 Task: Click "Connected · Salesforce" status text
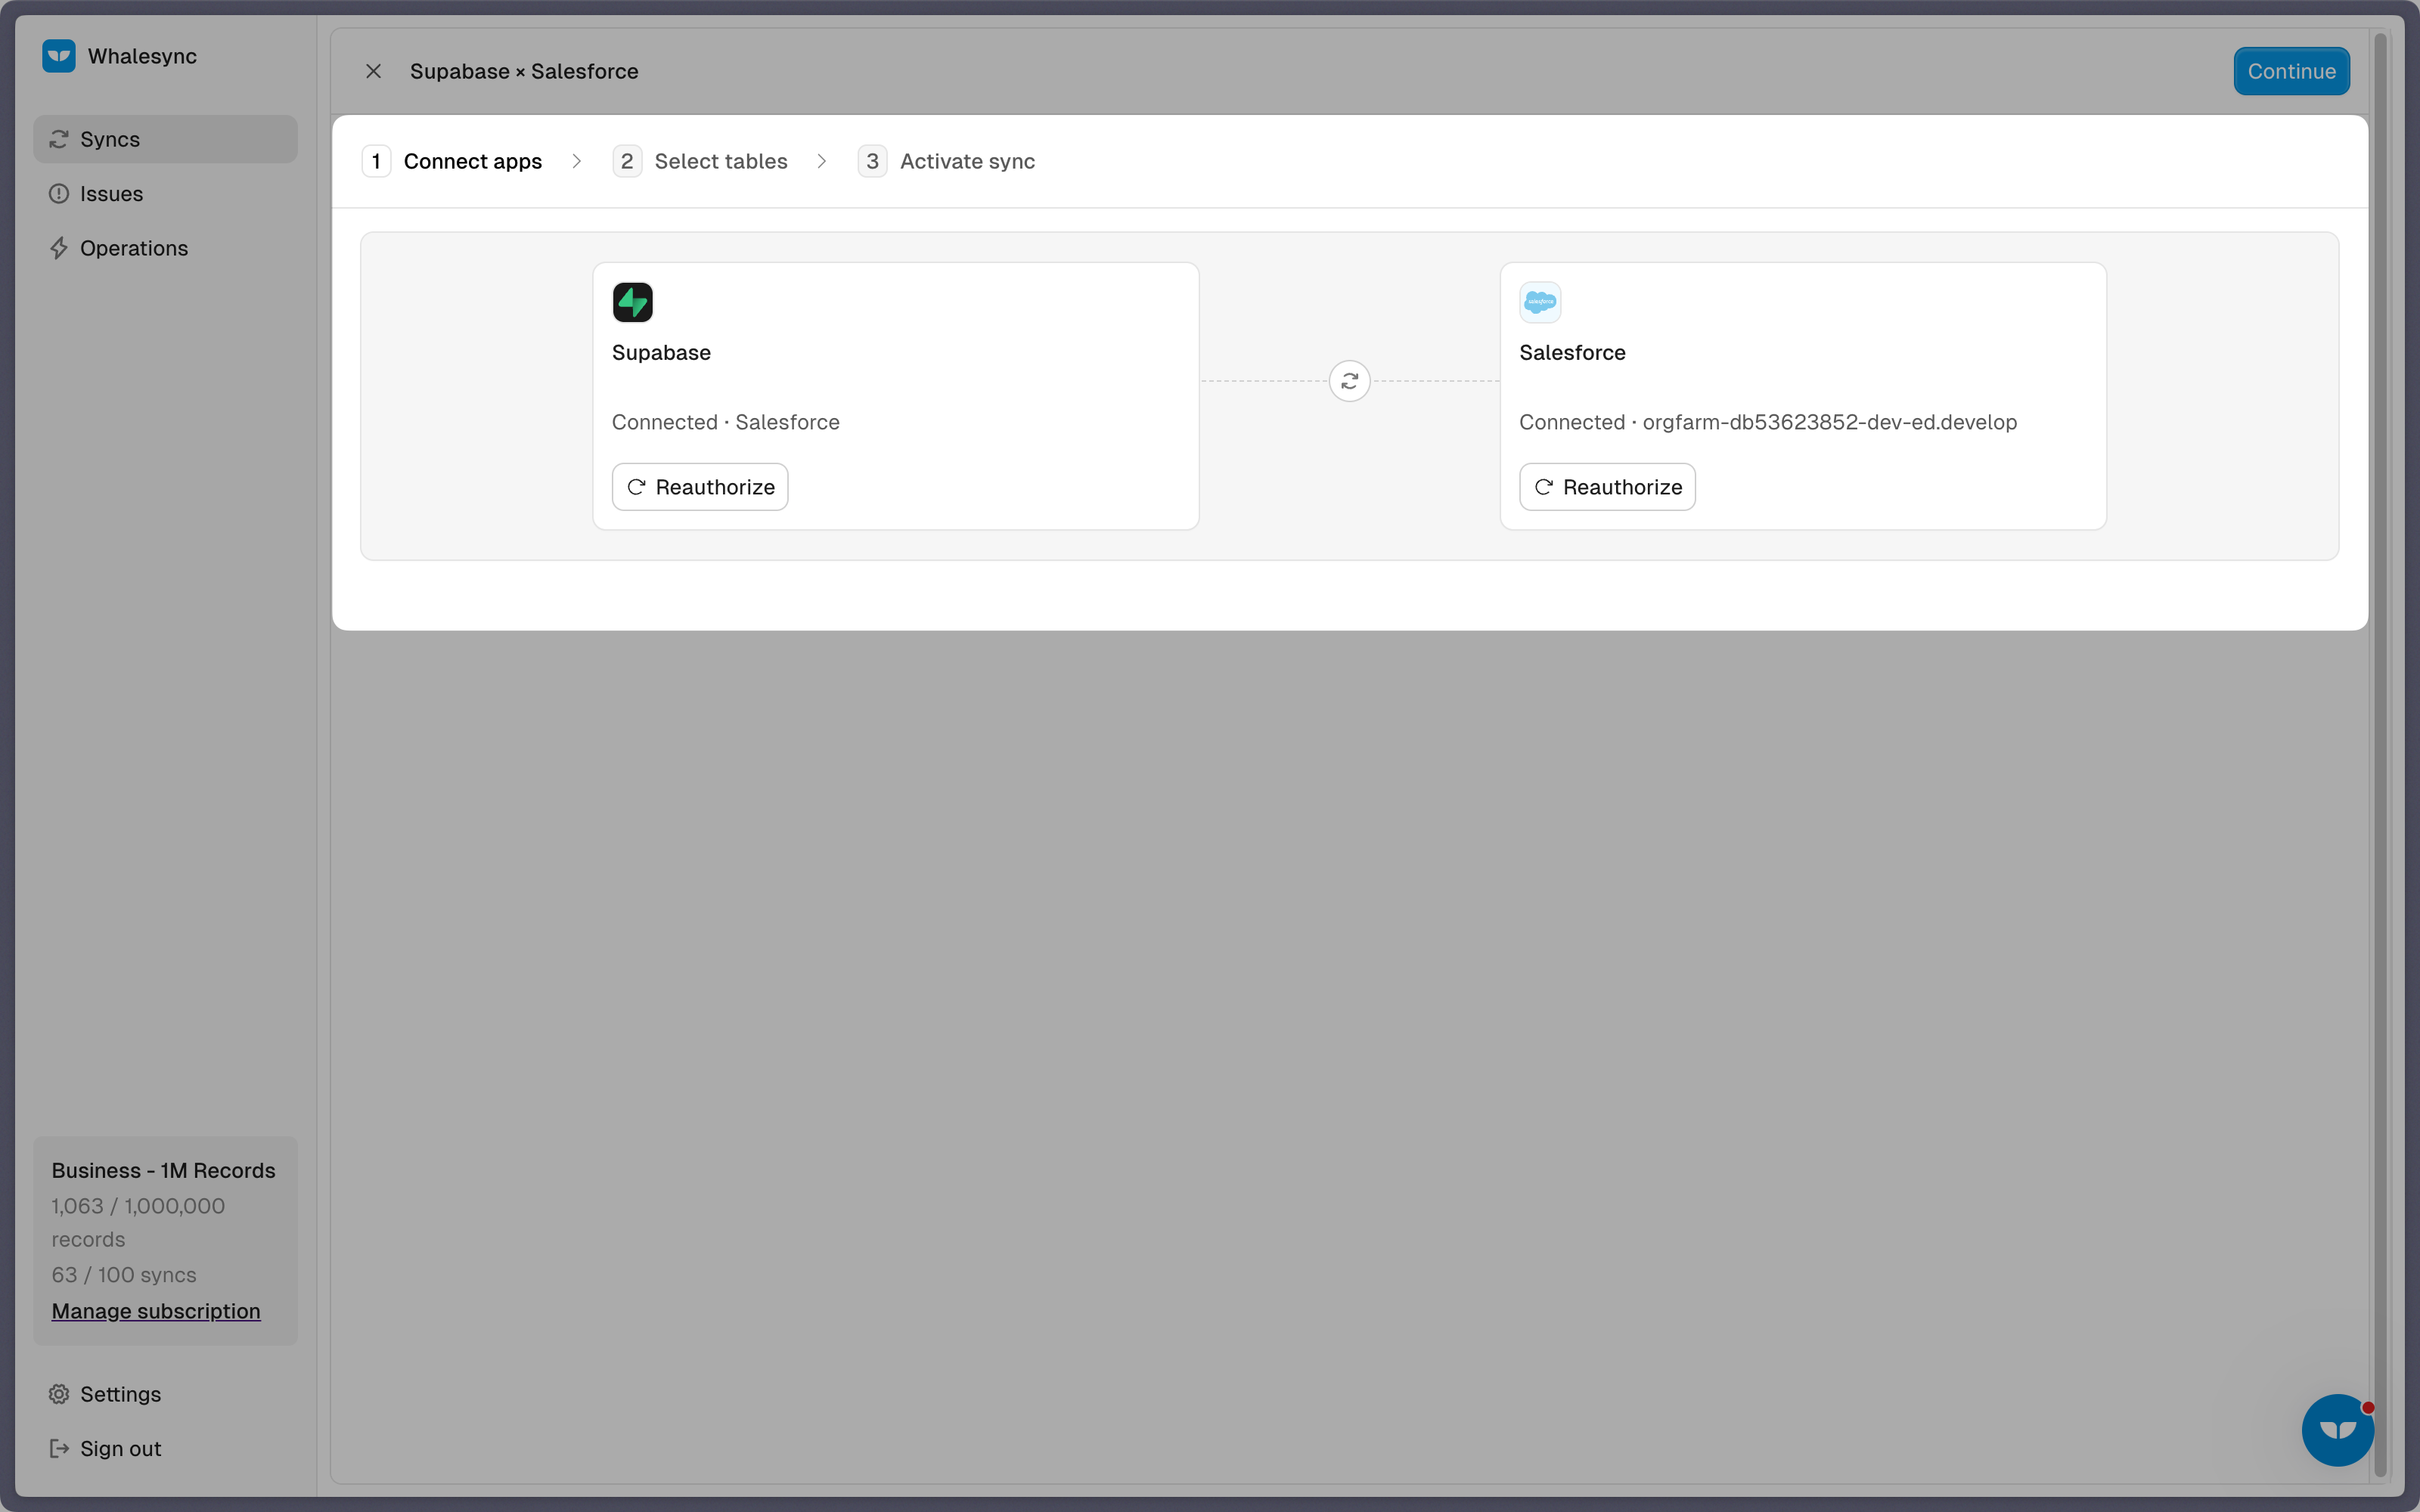pos(726,422)
